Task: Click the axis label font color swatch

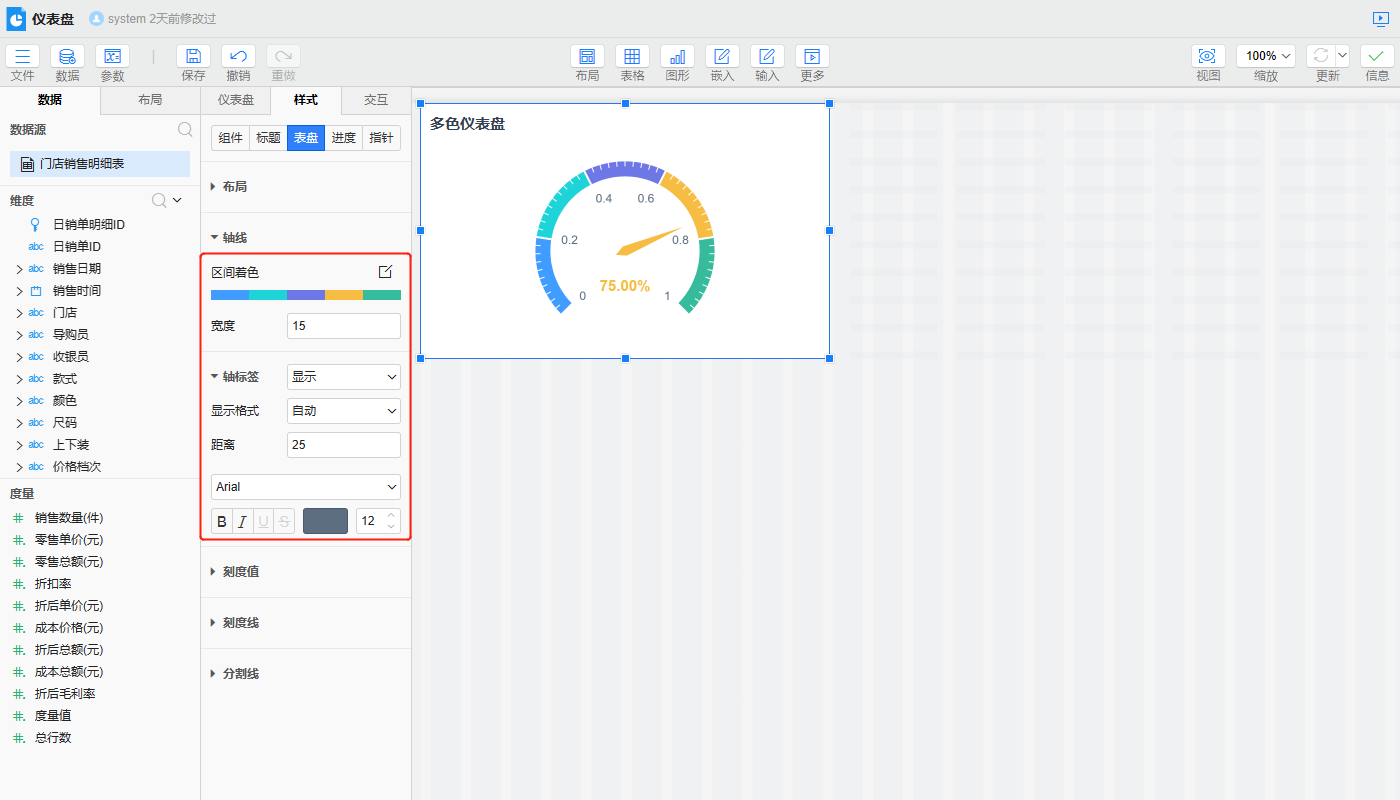Action: point(325,521)
